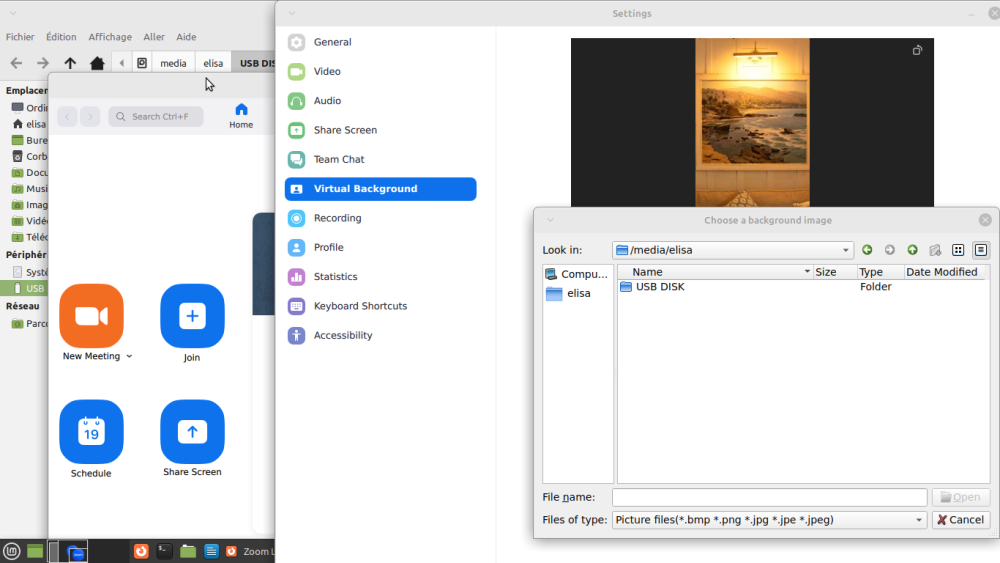Select Keyboard Shortcuts in Settings sidebar
Image resolution: width=1000 pixels, height=563 pixels.
tap(359, 306)
